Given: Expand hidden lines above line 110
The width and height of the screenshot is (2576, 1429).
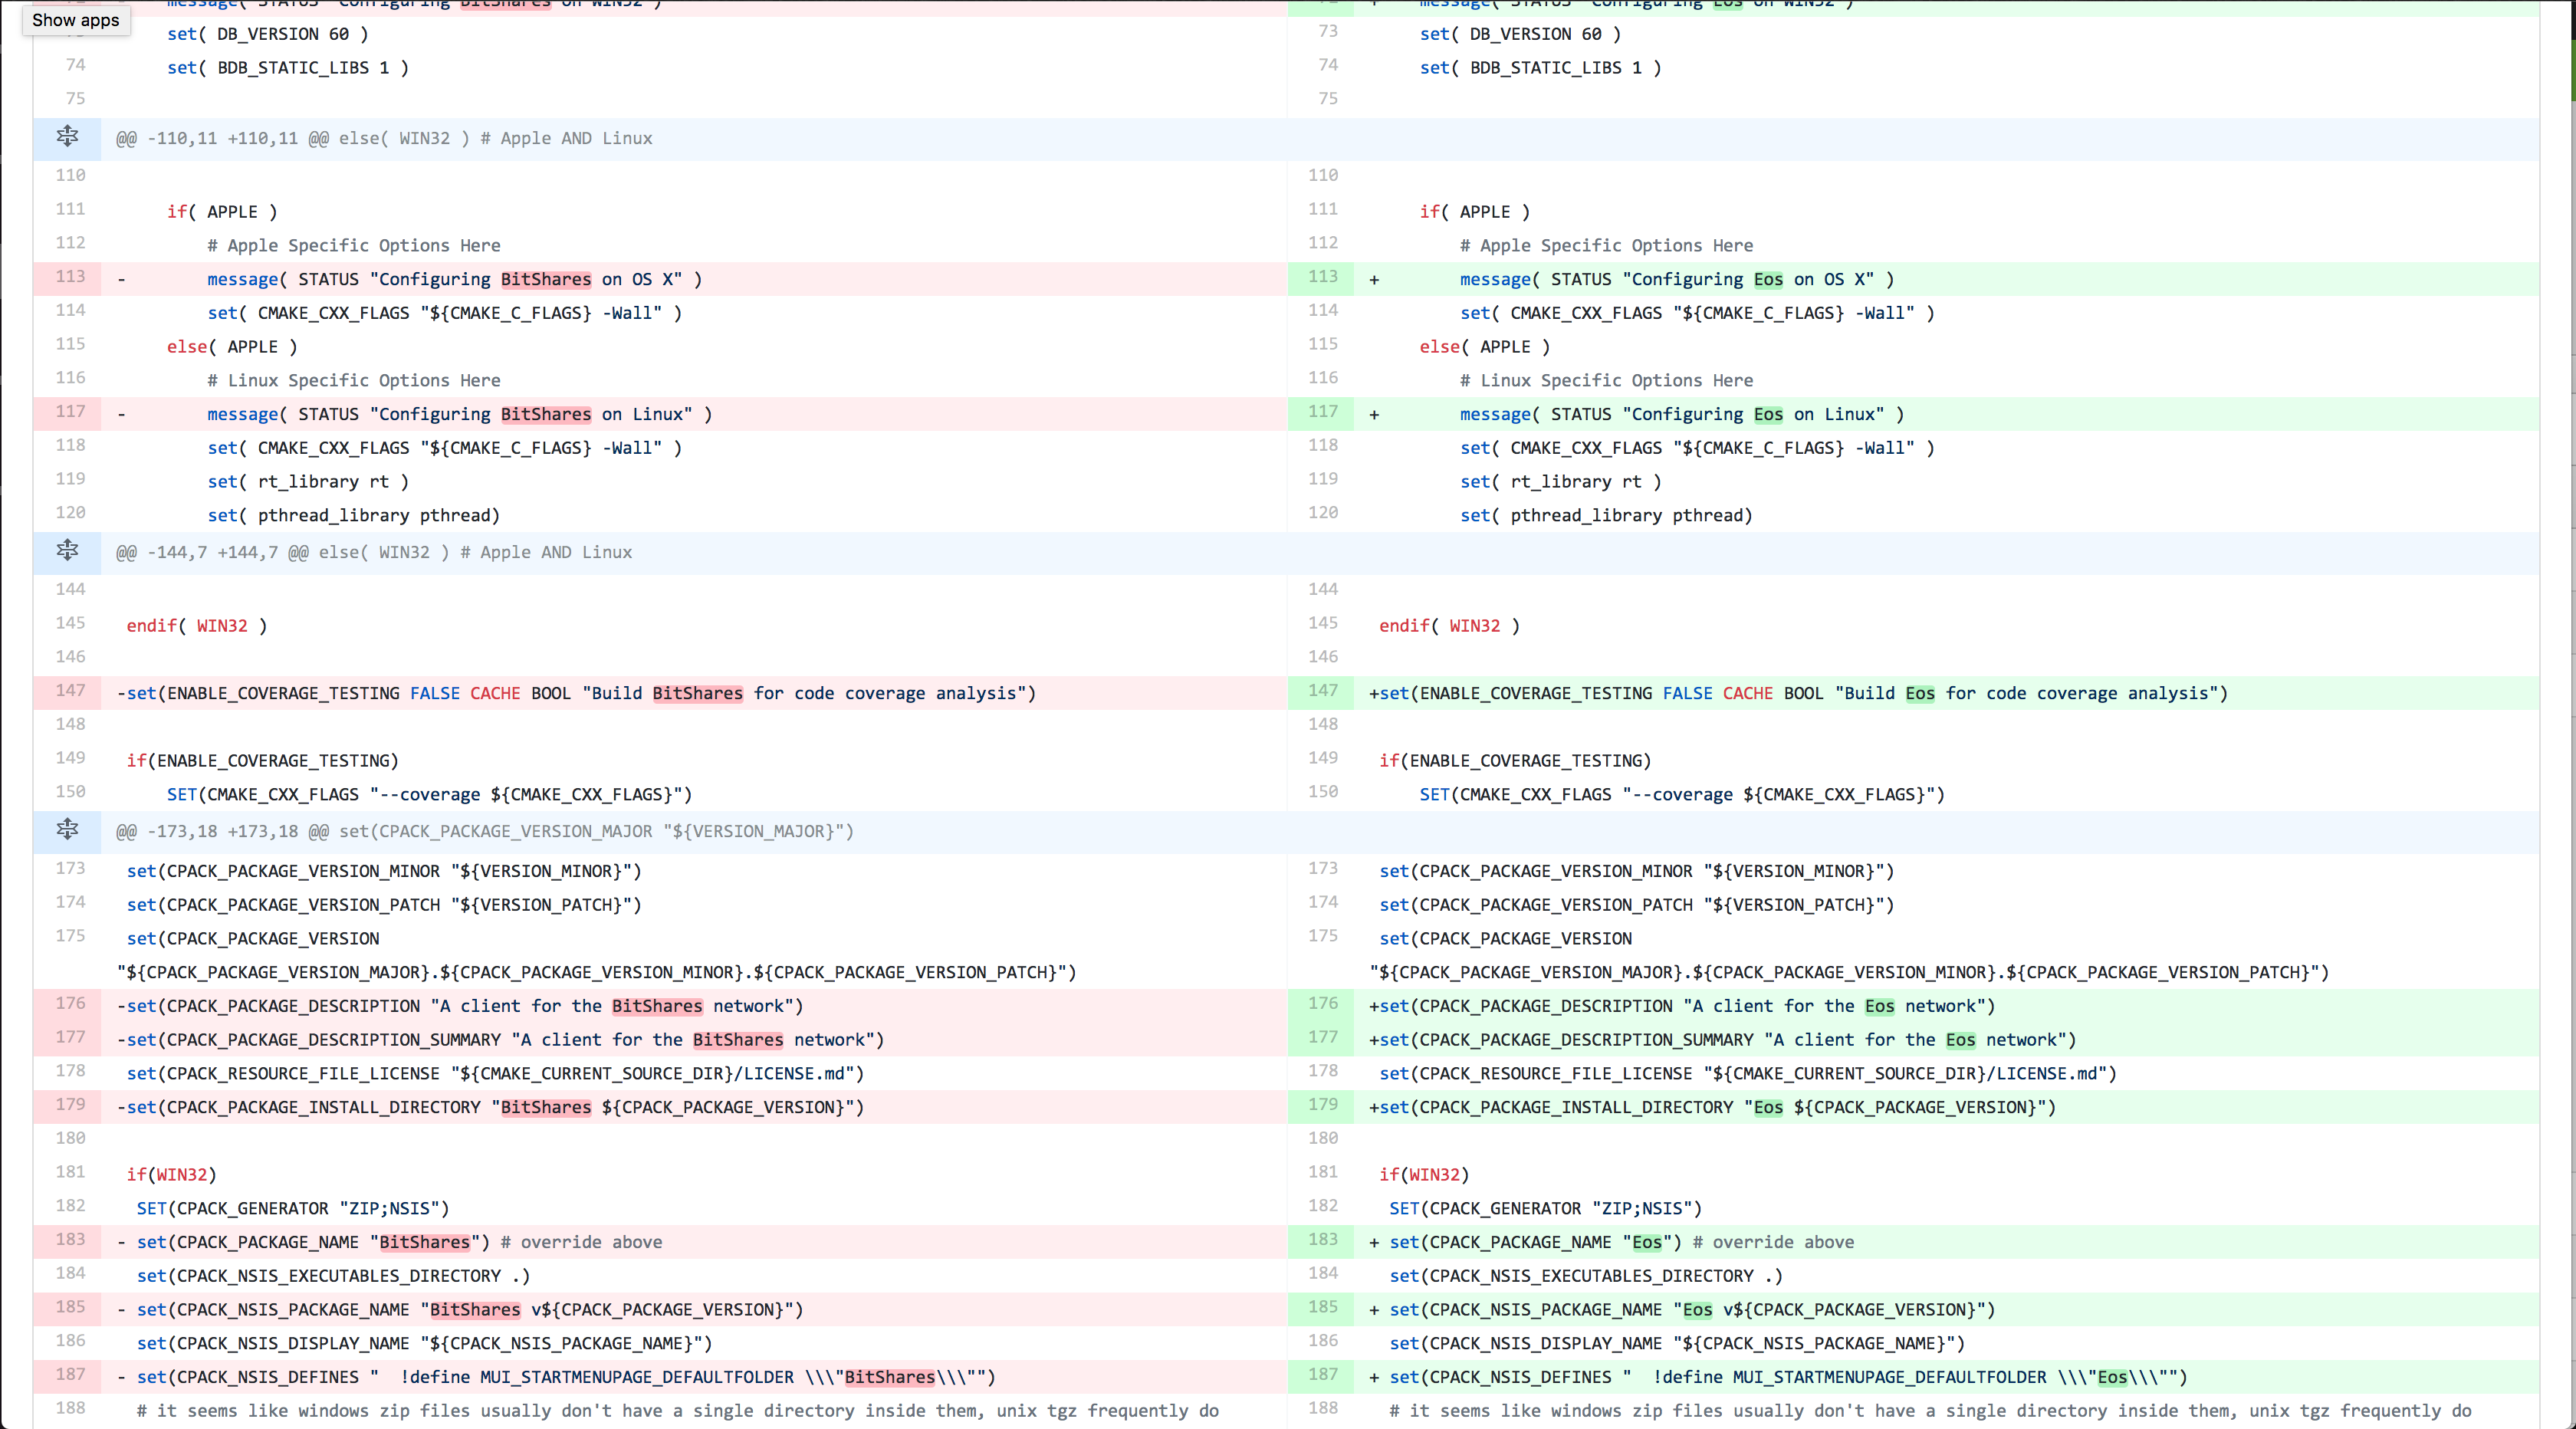Looking at the screenshot, I should coord(67,137).
